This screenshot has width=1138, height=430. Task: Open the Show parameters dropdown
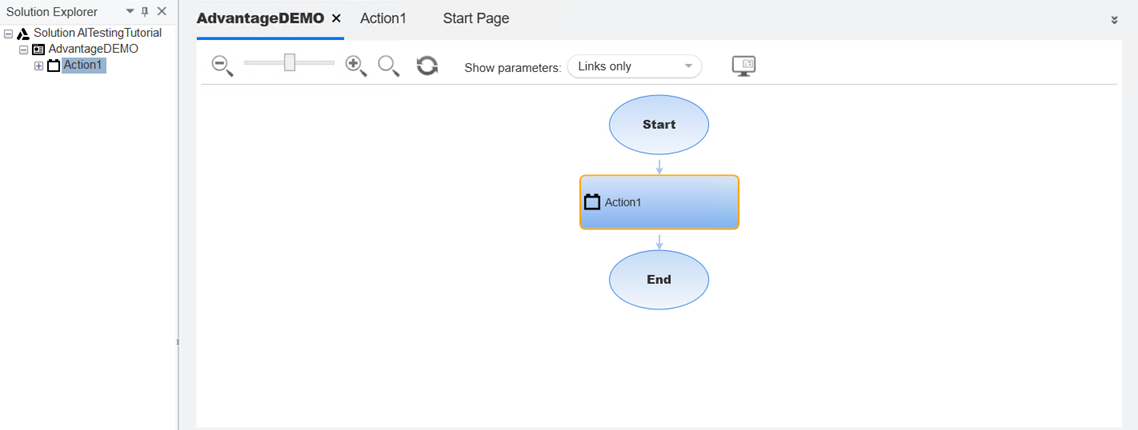point(634,66)
